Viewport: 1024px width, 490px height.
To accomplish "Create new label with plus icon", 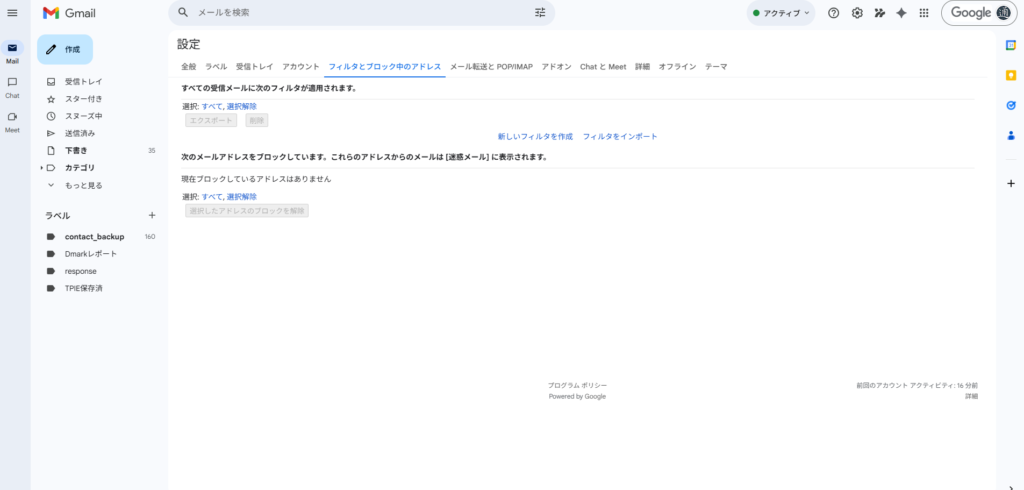I will coord(152,215).
